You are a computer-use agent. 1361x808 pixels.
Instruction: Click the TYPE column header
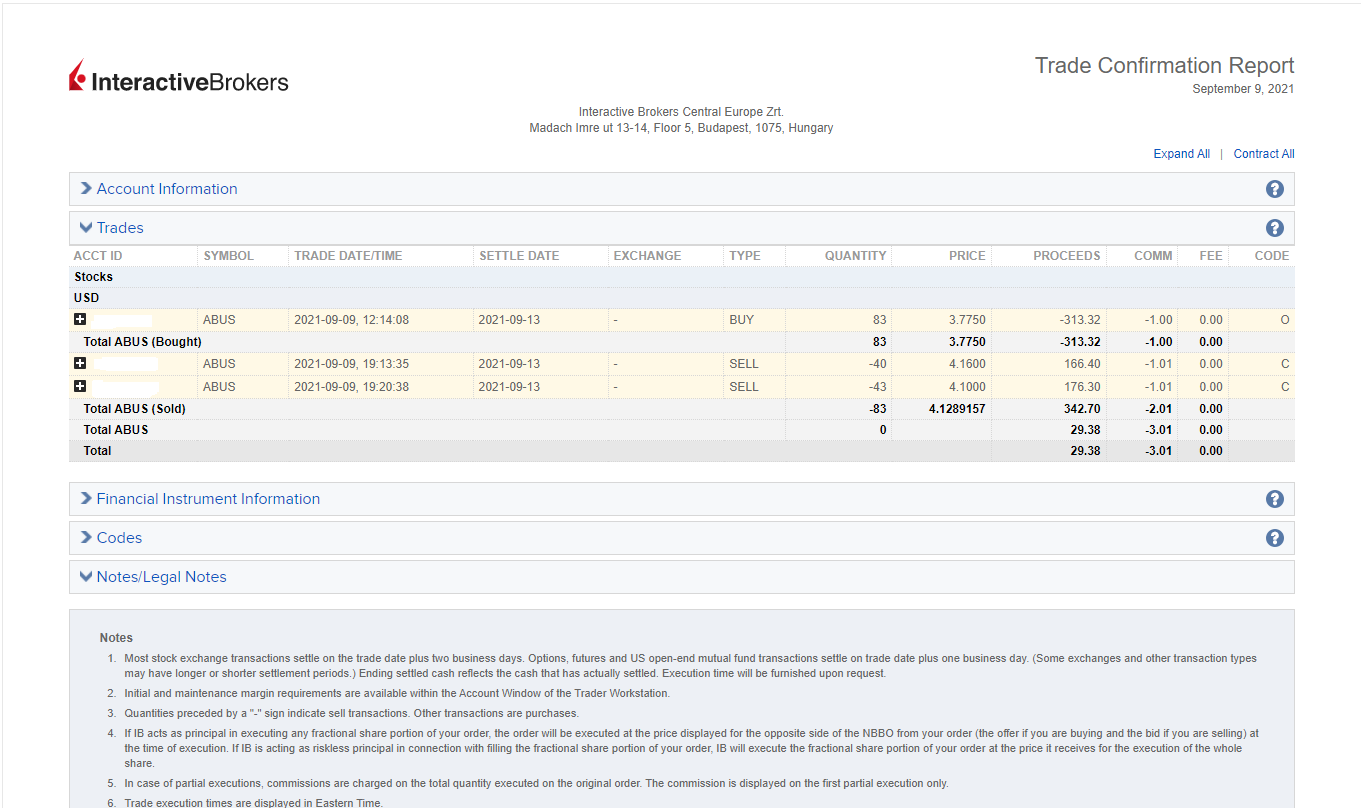(x=745, y=256)
